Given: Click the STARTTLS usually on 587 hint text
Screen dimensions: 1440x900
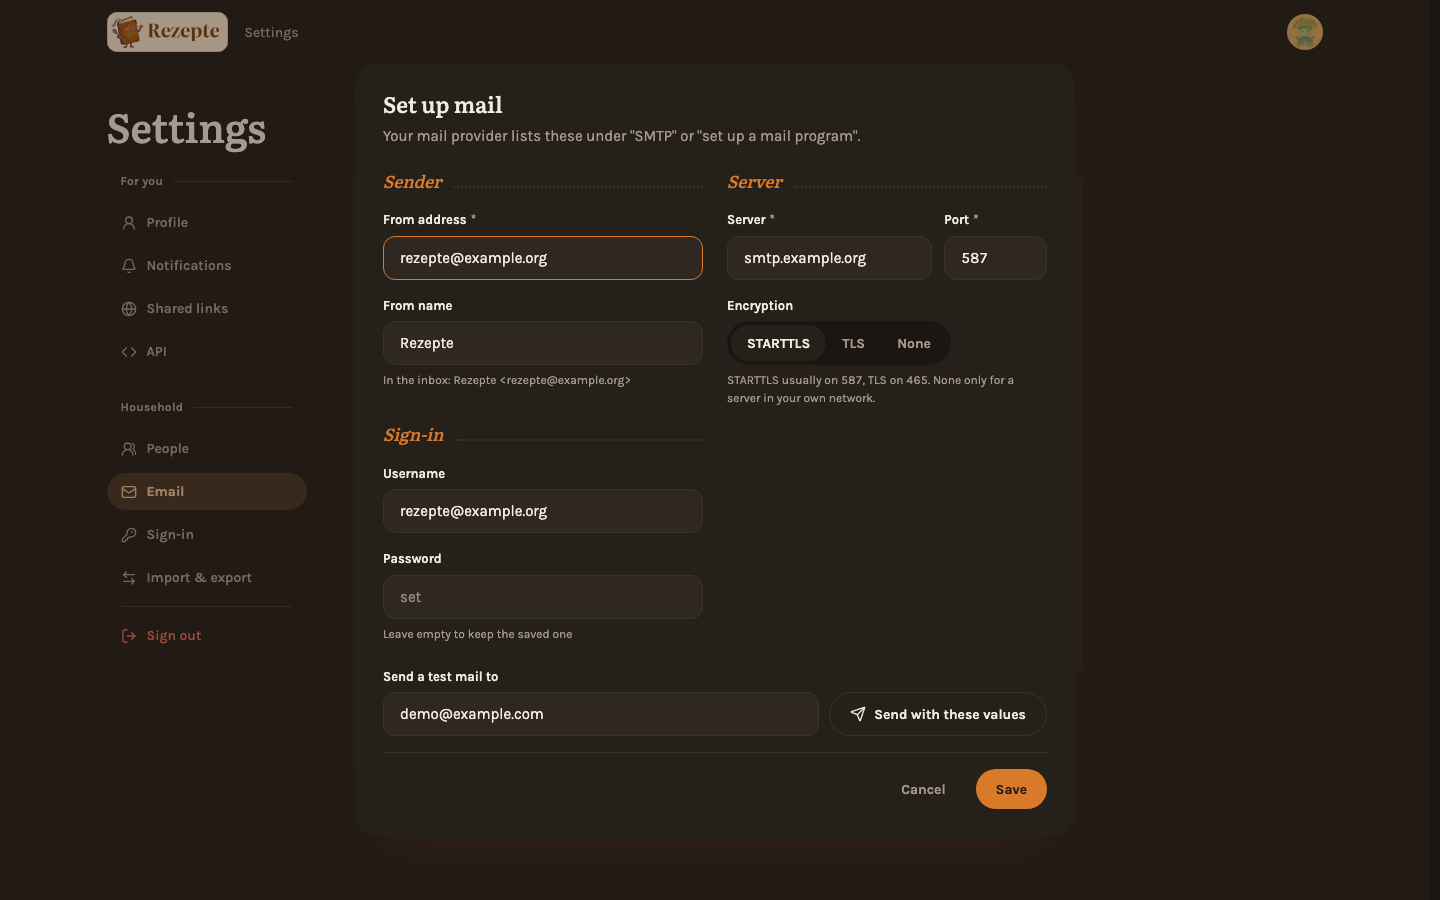Looking at the screenshot, I should 871,389.
